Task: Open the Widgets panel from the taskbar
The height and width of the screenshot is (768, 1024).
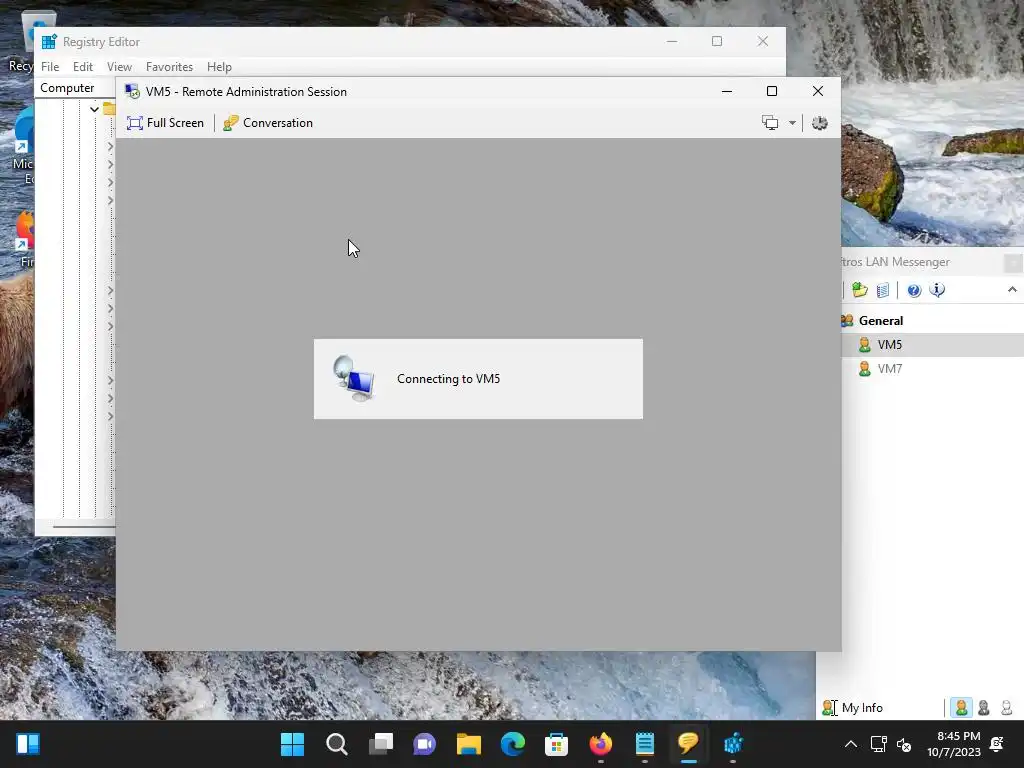Action: [x=28, y=744]
